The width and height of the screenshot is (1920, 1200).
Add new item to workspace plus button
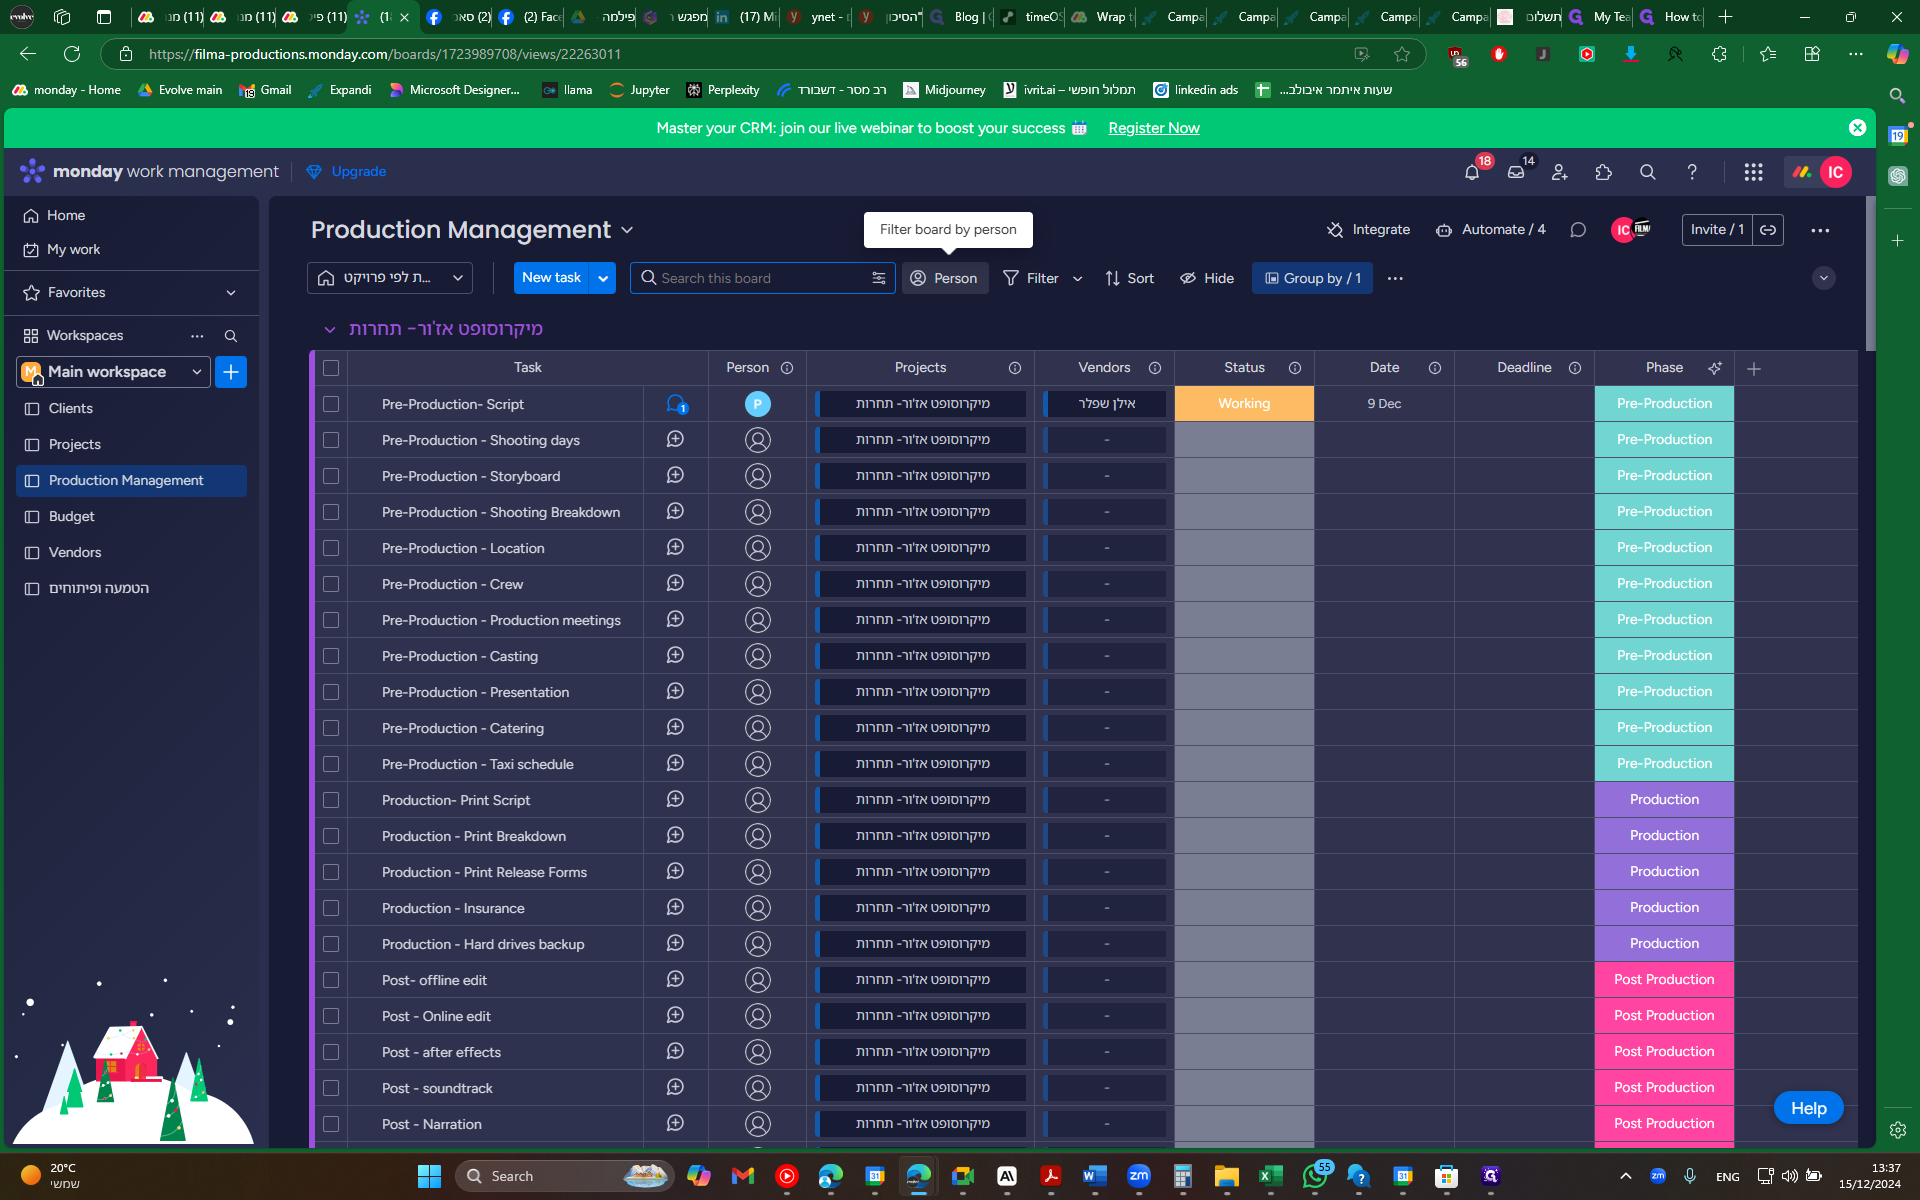coord(231,372)
